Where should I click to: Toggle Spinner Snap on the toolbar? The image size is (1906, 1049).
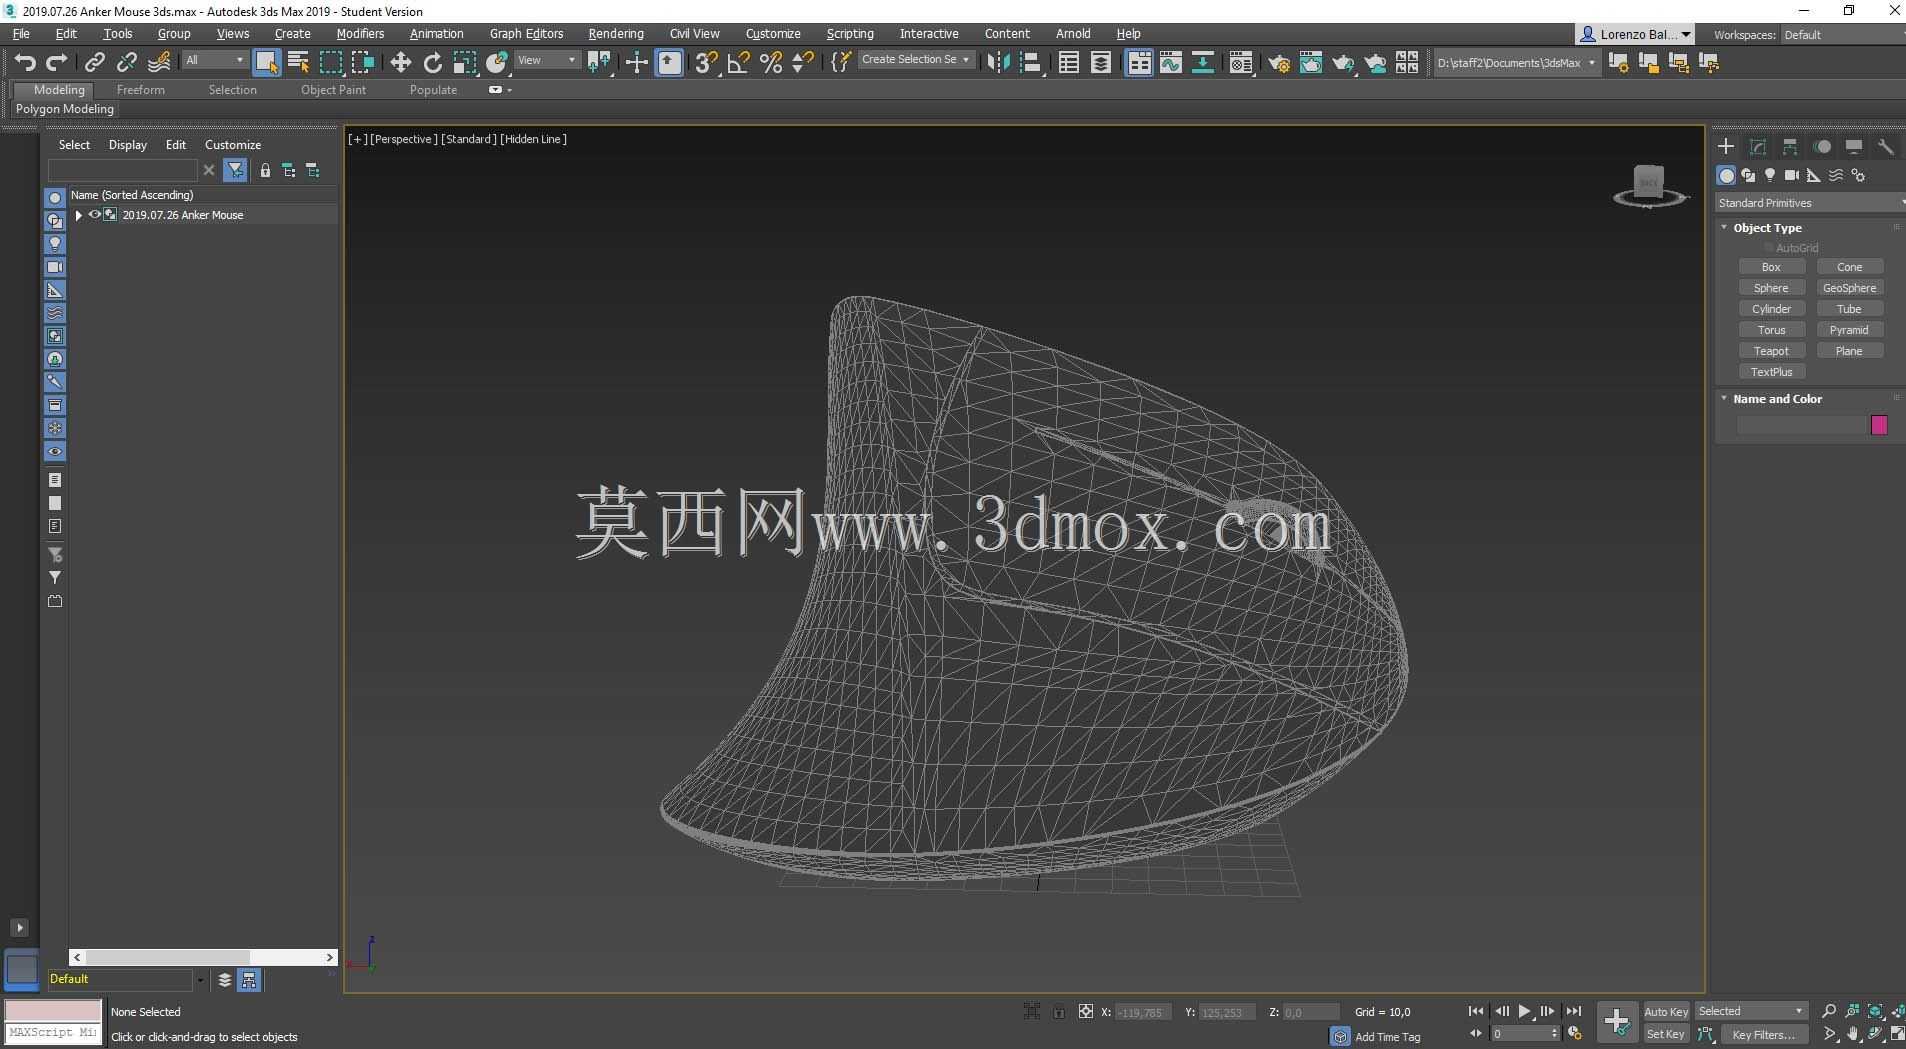[x=802, y=62]
